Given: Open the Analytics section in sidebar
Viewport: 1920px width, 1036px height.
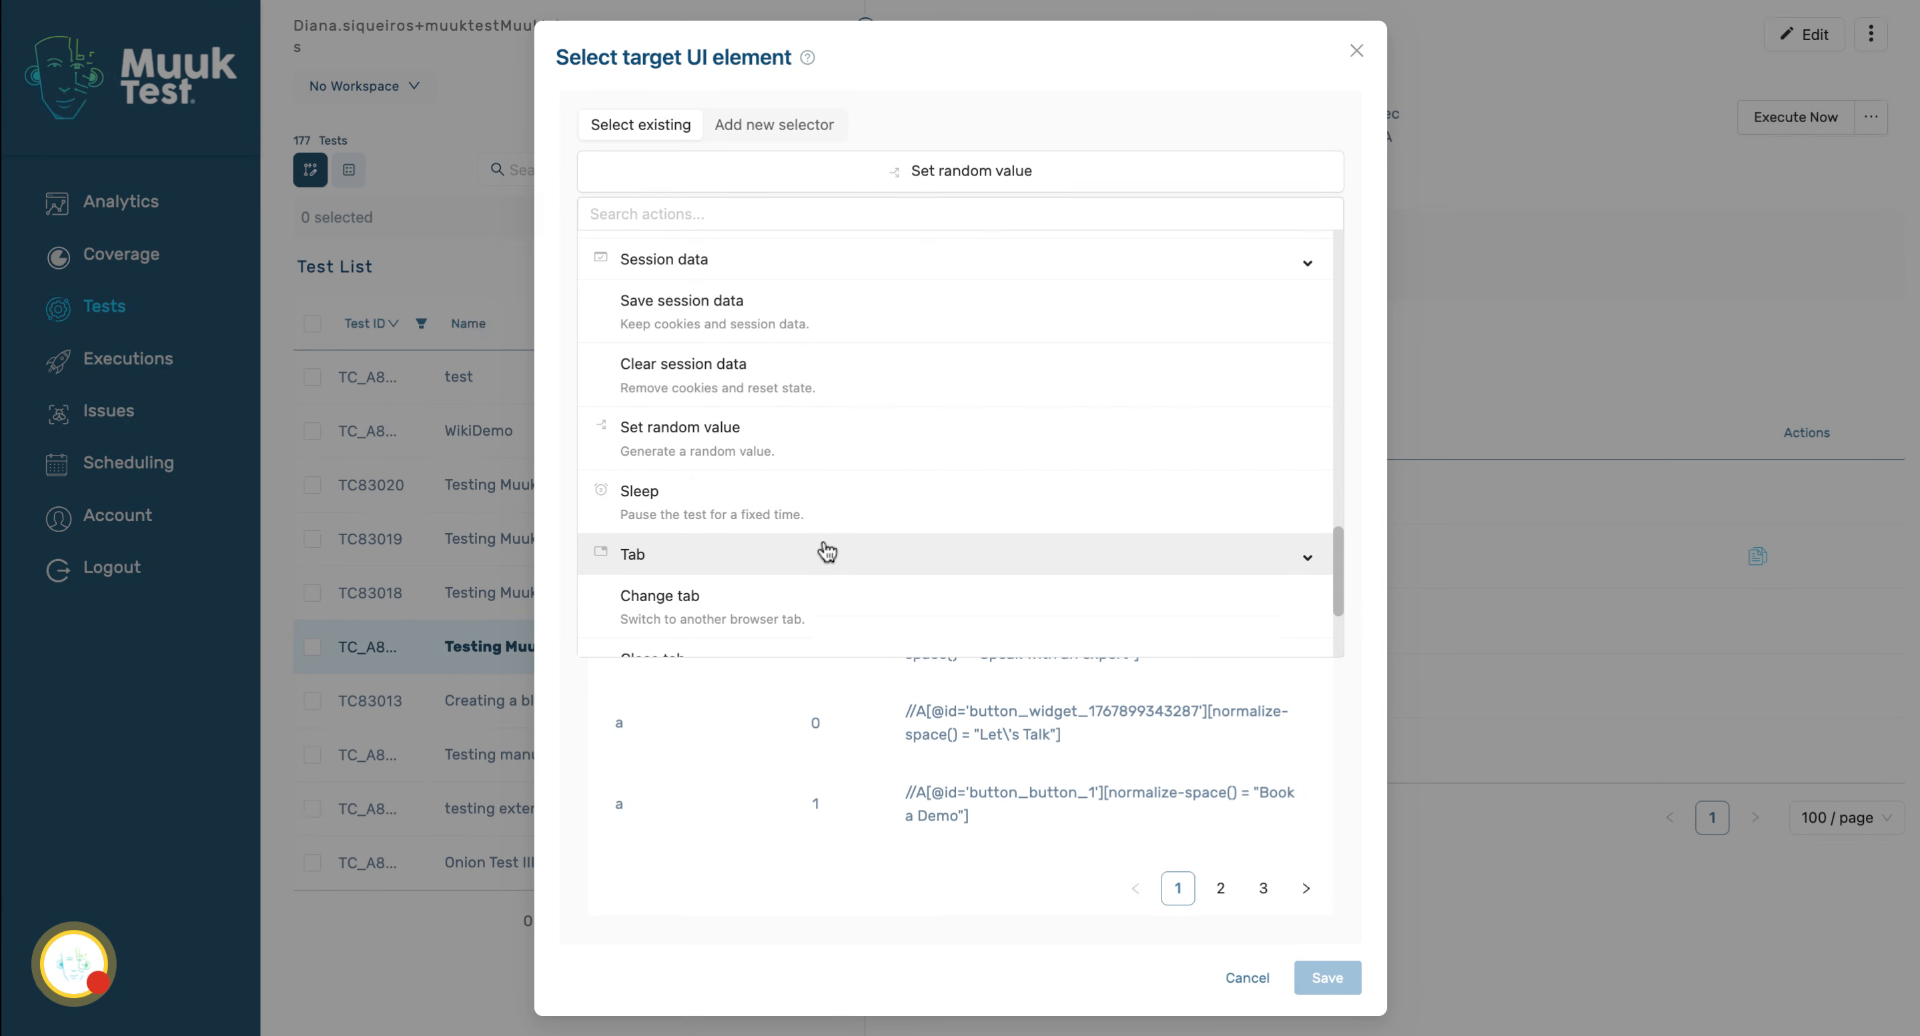Looking at the screenshot, I should click(x=120, y=202).
